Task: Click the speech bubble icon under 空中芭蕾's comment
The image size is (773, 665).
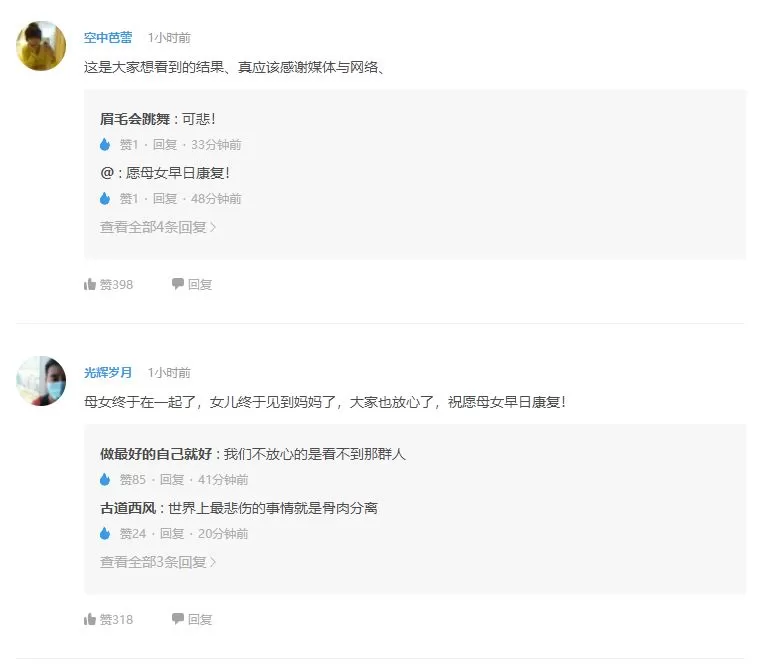Action: point(177,284)
